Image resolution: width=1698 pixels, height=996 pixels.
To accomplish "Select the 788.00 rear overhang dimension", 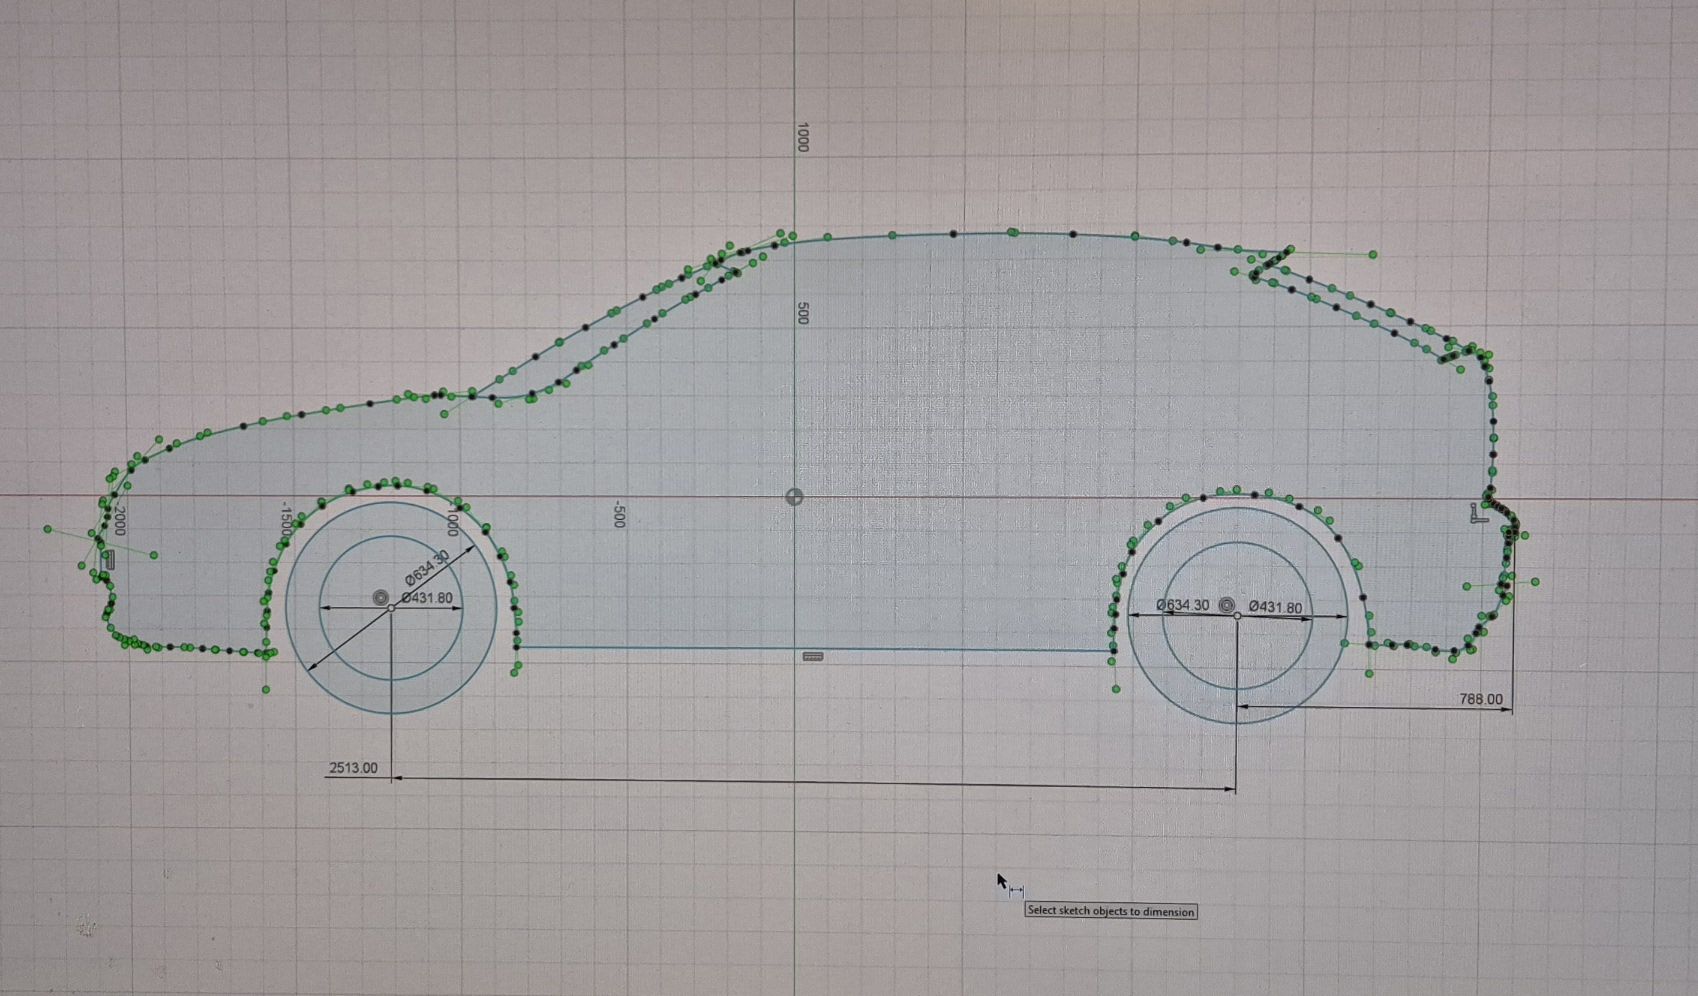I will tap(1480, 699).
